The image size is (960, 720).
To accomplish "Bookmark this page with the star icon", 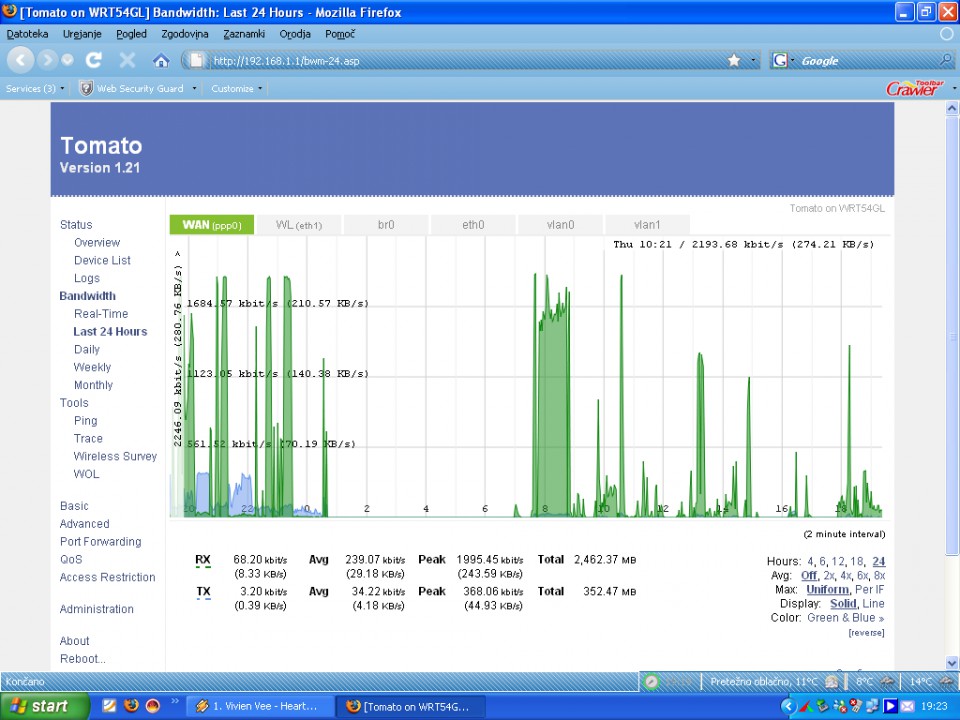I will [x=734, y=60].
